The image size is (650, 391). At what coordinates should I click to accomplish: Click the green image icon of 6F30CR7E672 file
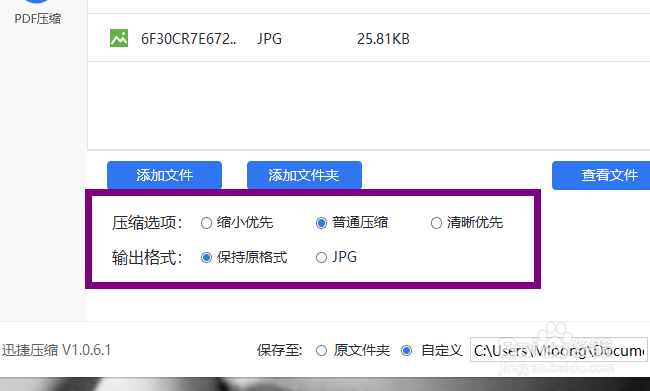pos(119,38)
